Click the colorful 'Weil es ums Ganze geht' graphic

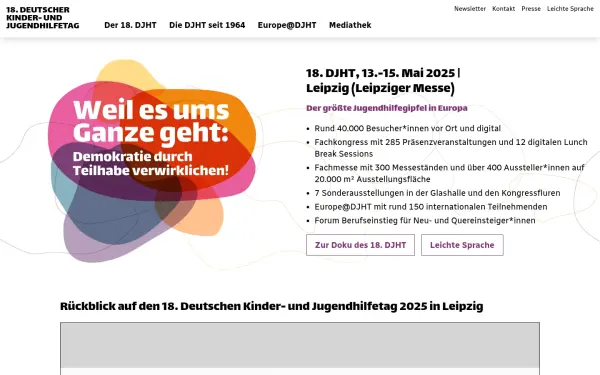(x=152, y=161)
